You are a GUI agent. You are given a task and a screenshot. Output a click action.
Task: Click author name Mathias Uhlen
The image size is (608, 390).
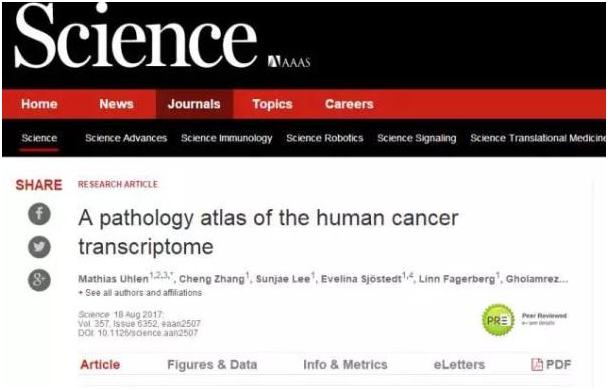(113, 279)
